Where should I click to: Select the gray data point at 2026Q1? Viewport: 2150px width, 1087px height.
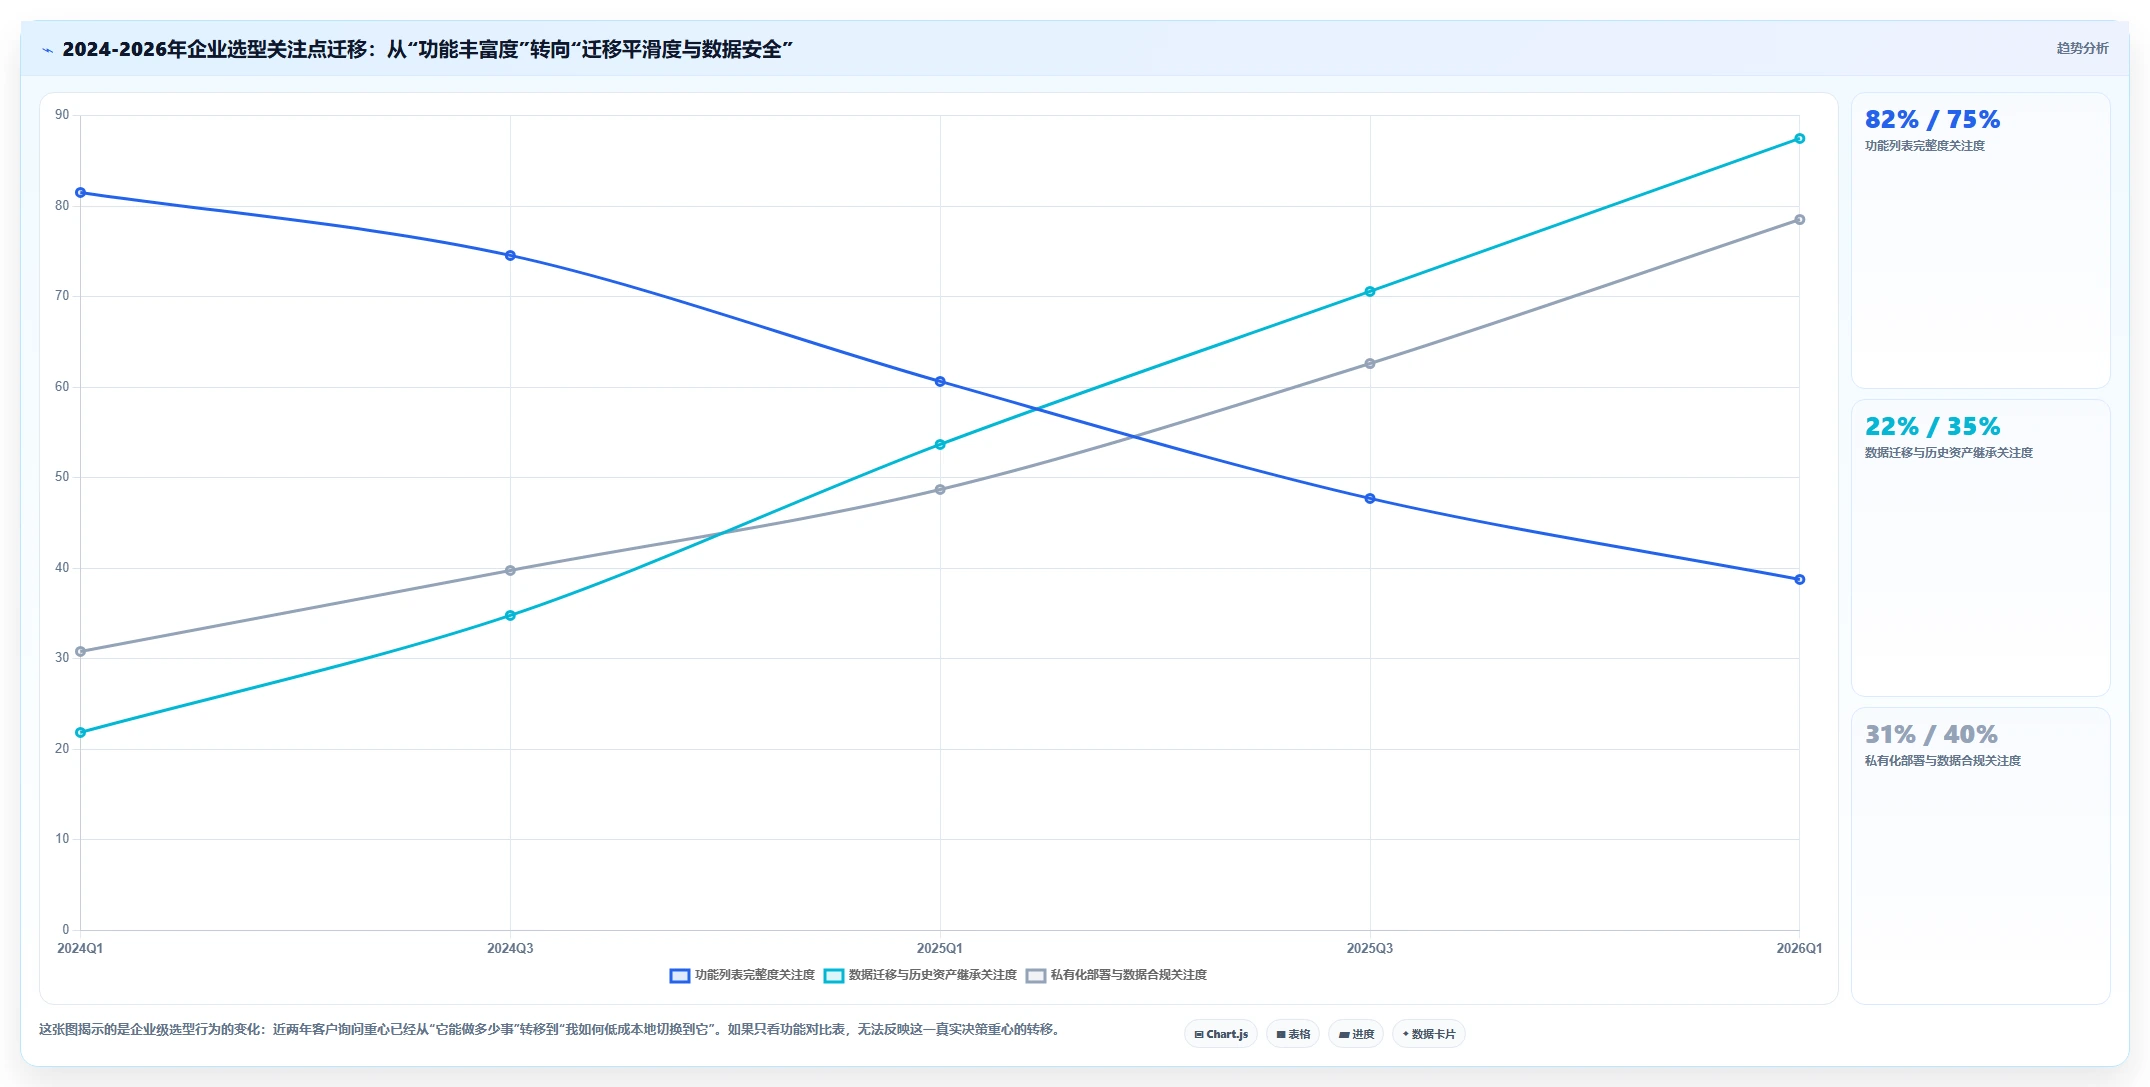click(x=1799, y=220)
